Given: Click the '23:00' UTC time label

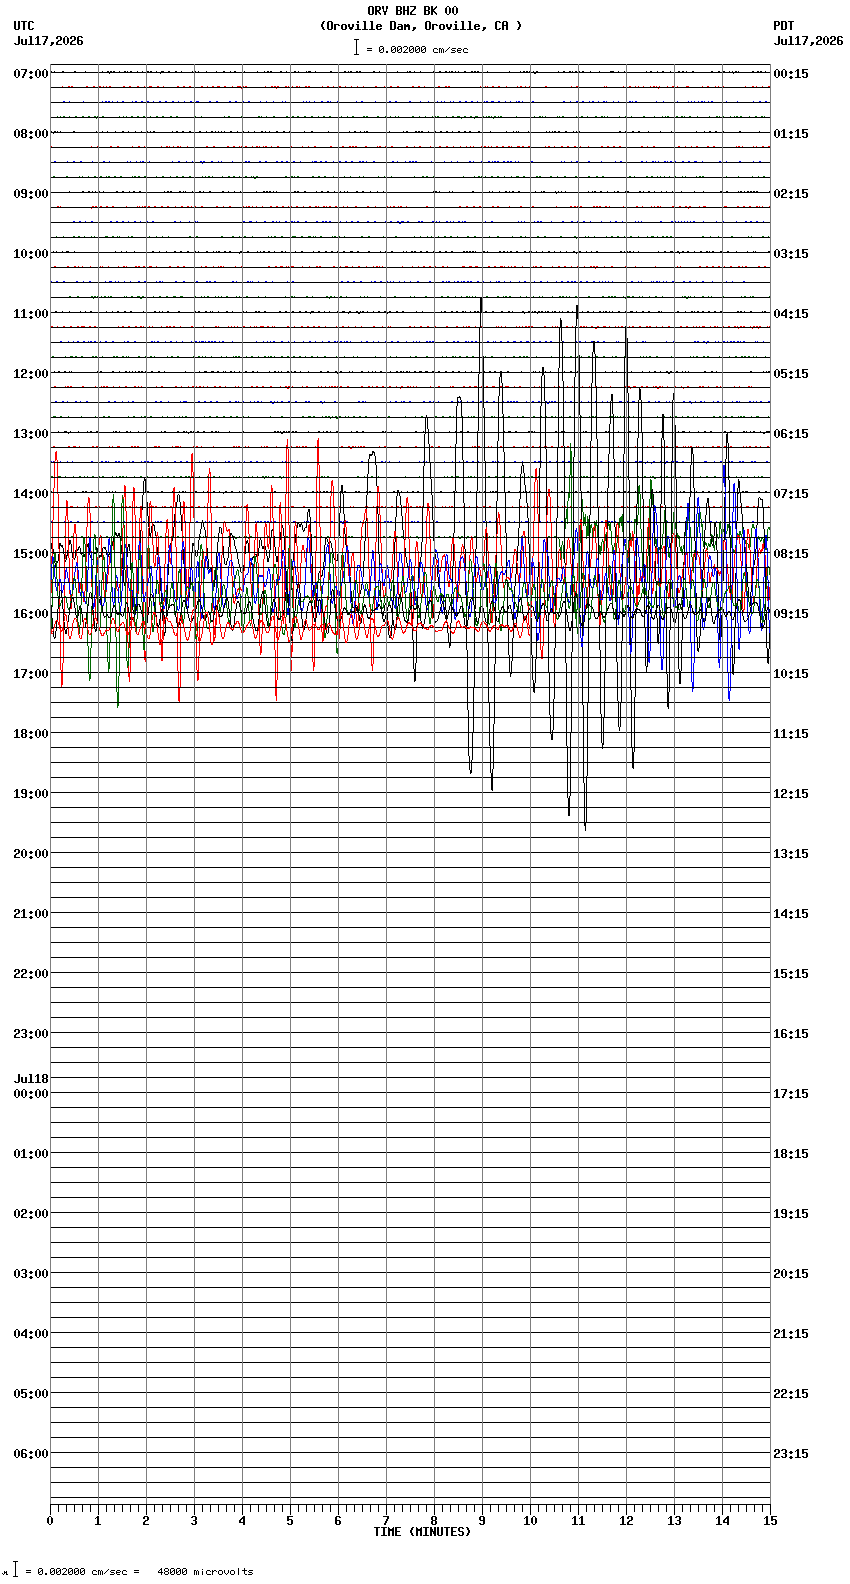Looking at the screenshot, I should tap(31, 1034).
